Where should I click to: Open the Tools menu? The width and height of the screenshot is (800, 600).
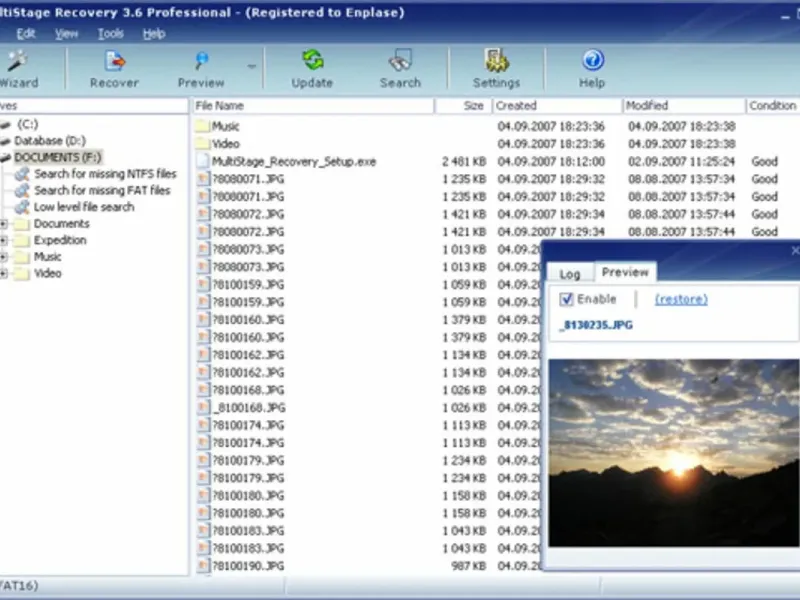click(111, 34)
